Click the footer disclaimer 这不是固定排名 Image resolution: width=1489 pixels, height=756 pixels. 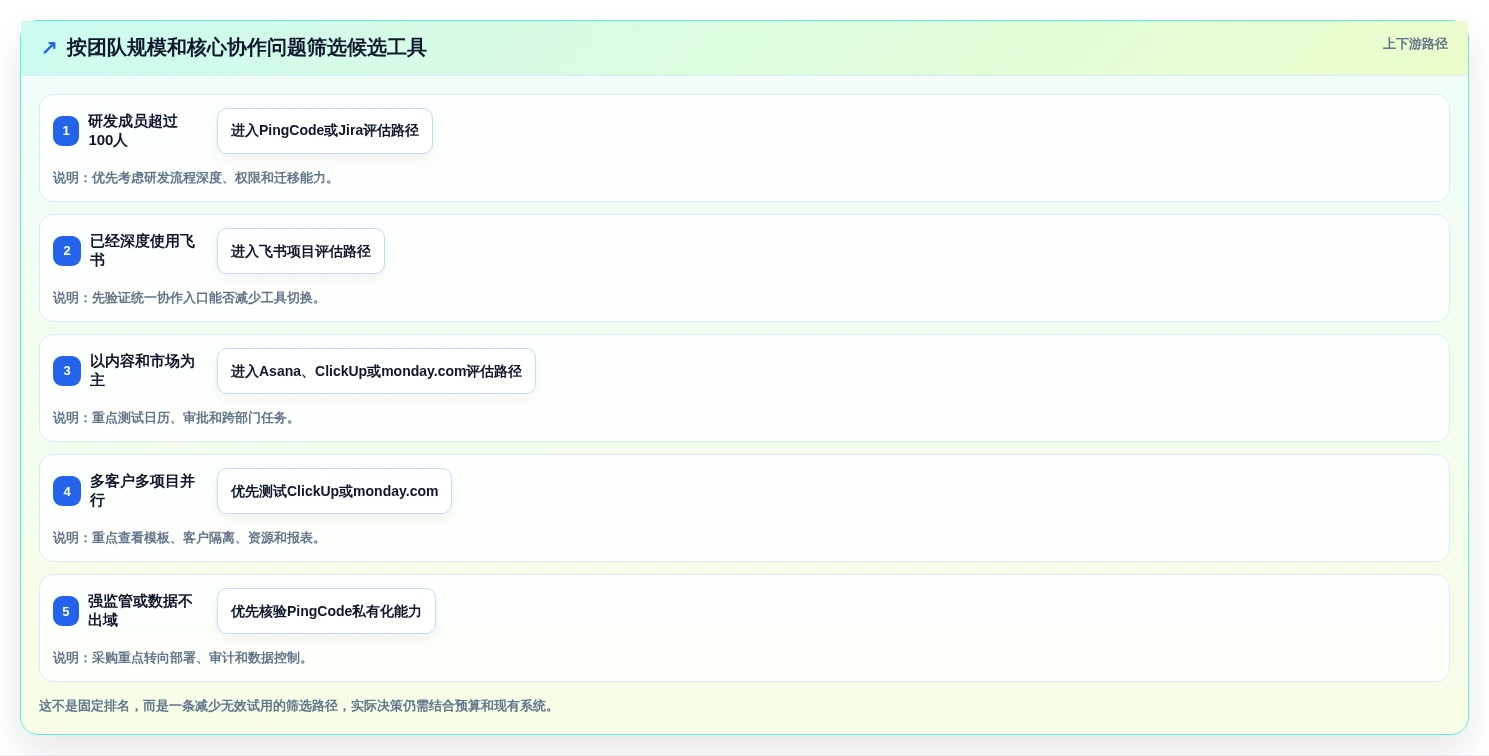coord(299,706)
